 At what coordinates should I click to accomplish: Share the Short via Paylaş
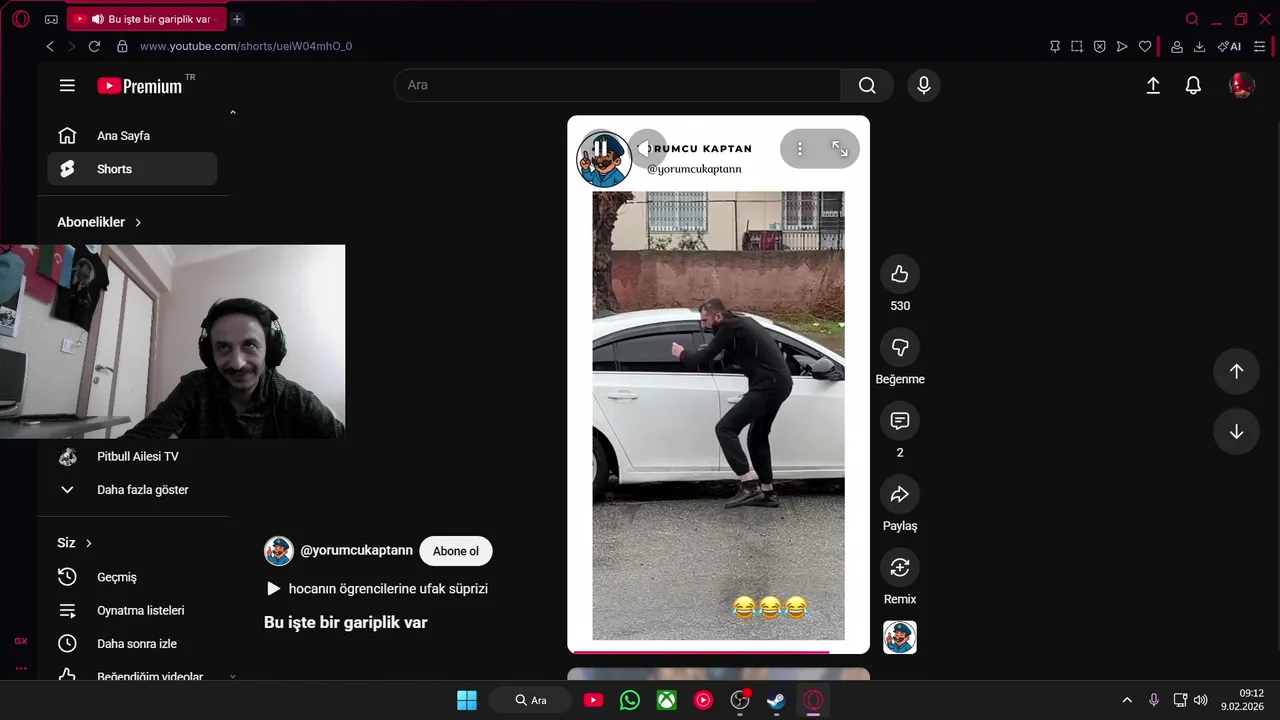(900, 494)
